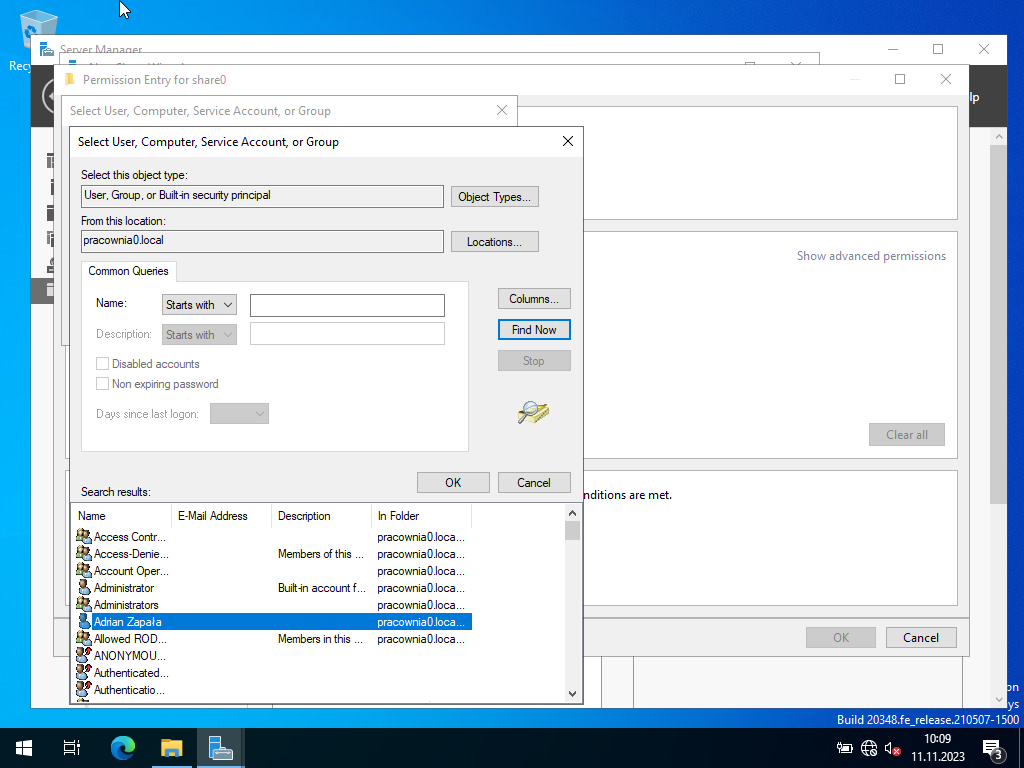The height and width of the screenshot is (768, 1024).
Task: Open File Explorer from the taskbar
Action: point(172,748)
